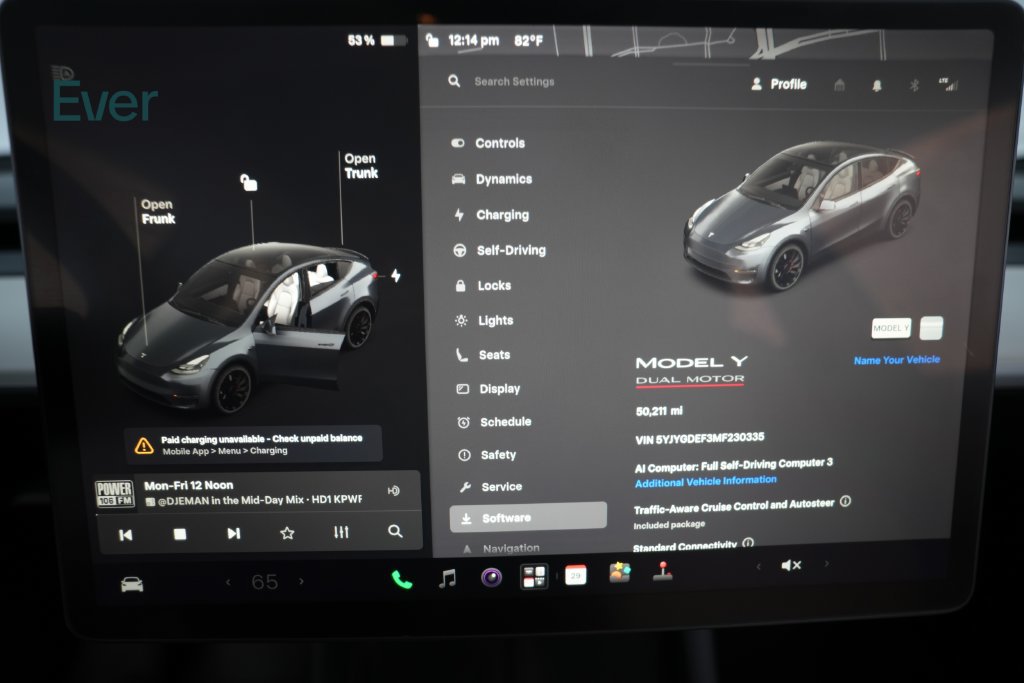The height and width of the screenshot is (683, 1024).
Task: Open the Schedule settings menu
Action: (494, 422)
